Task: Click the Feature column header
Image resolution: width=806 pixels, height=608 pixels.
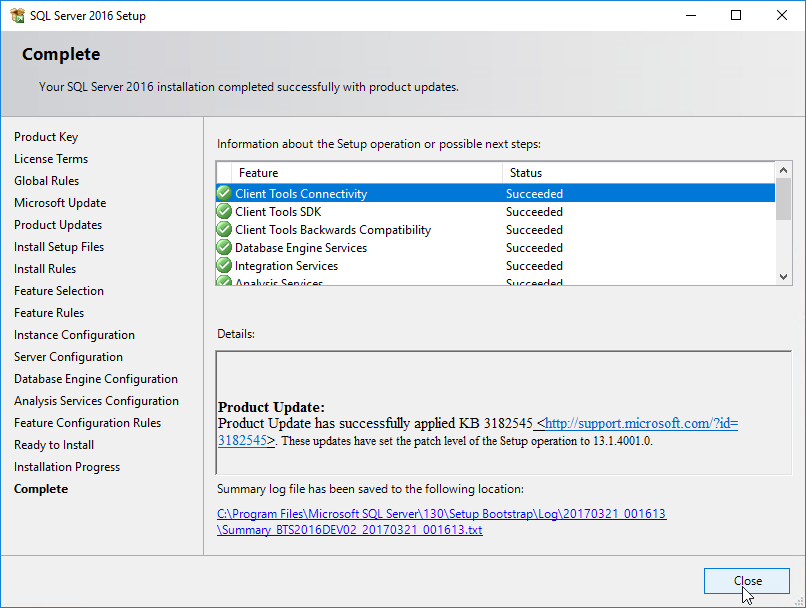Action: pos(367,173)
